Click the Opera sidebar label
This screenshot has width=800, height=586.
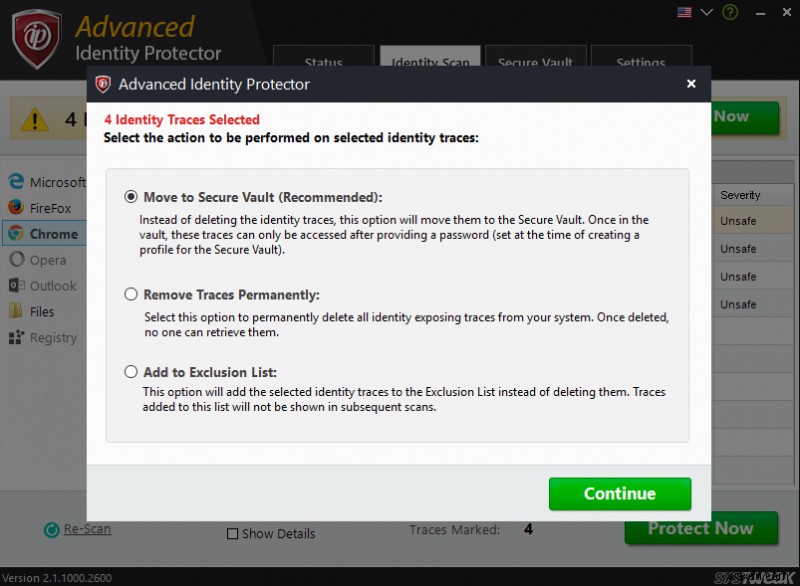coord(48,260)
